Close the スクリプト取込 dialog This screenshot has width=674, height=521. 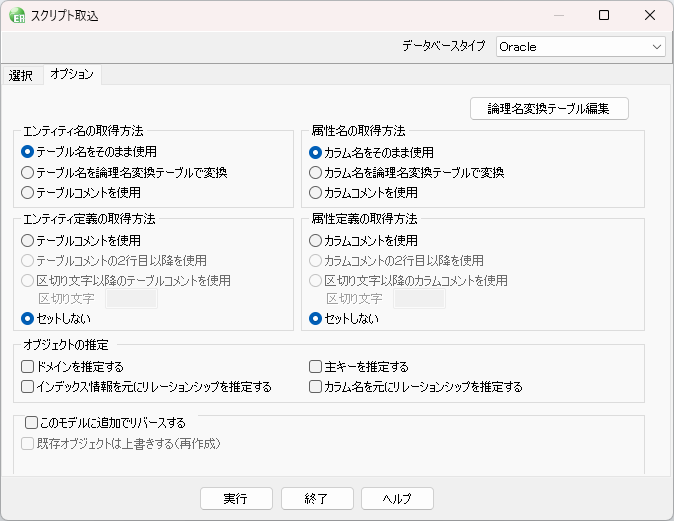650,15
